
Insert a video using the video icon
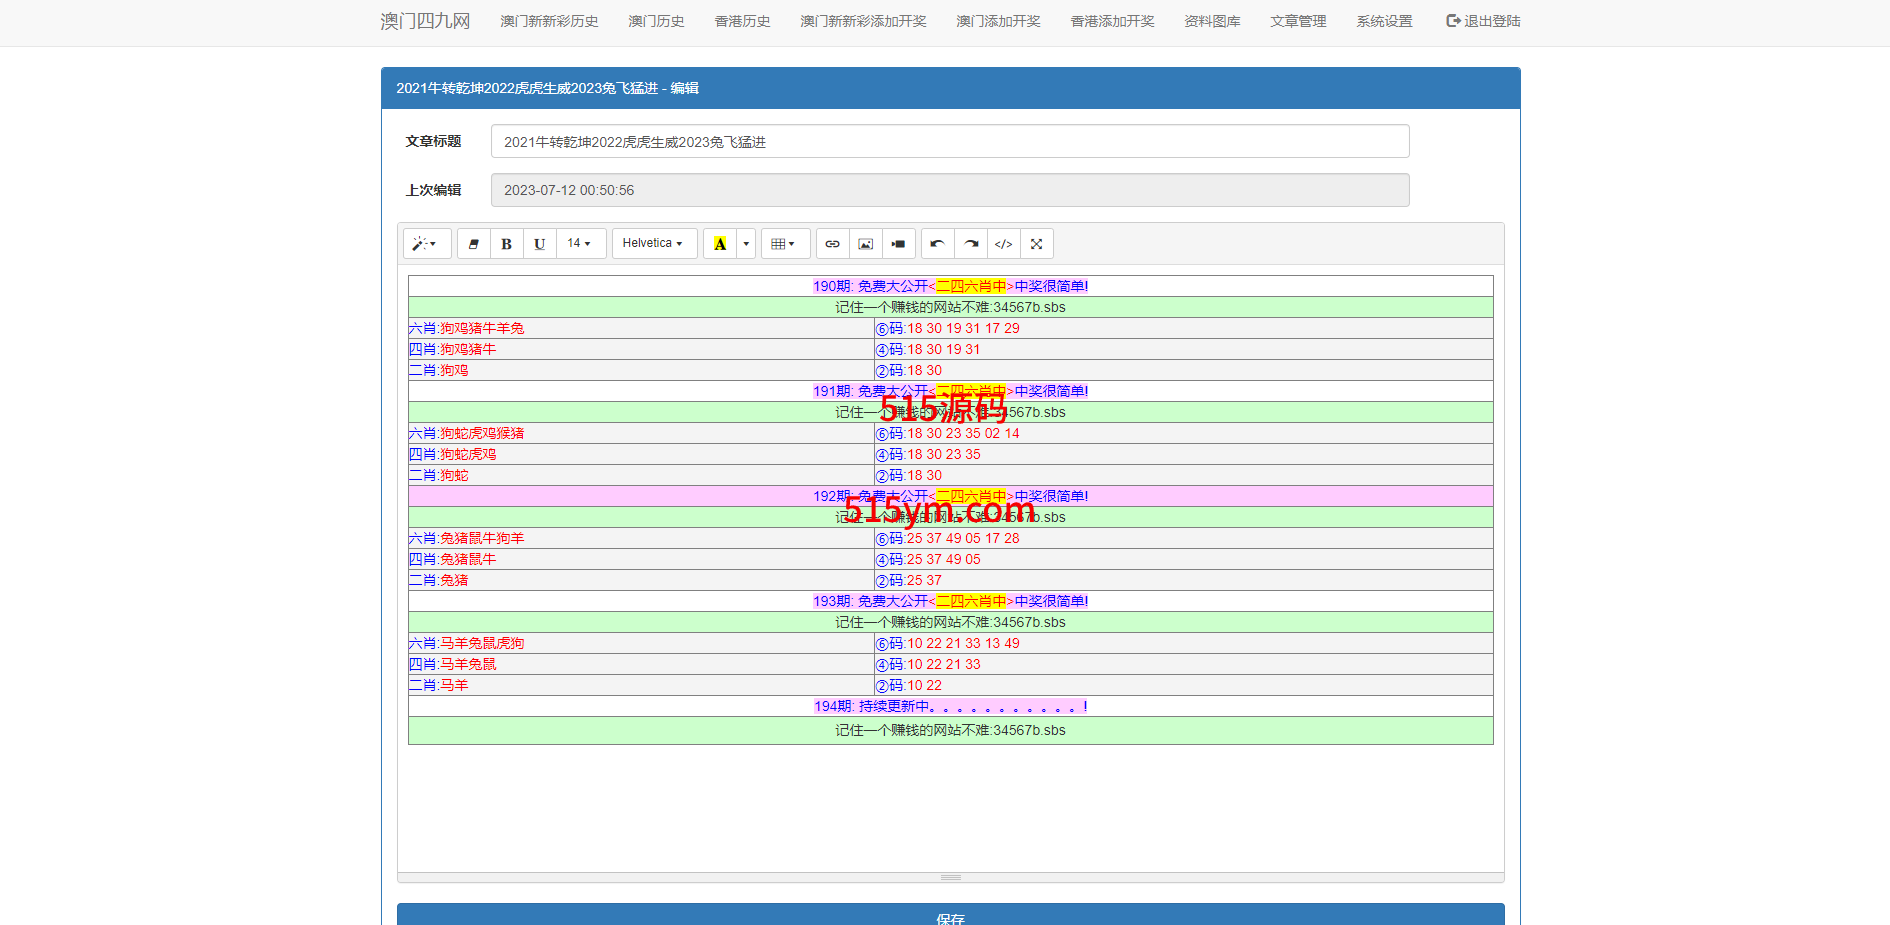point(898,244)
